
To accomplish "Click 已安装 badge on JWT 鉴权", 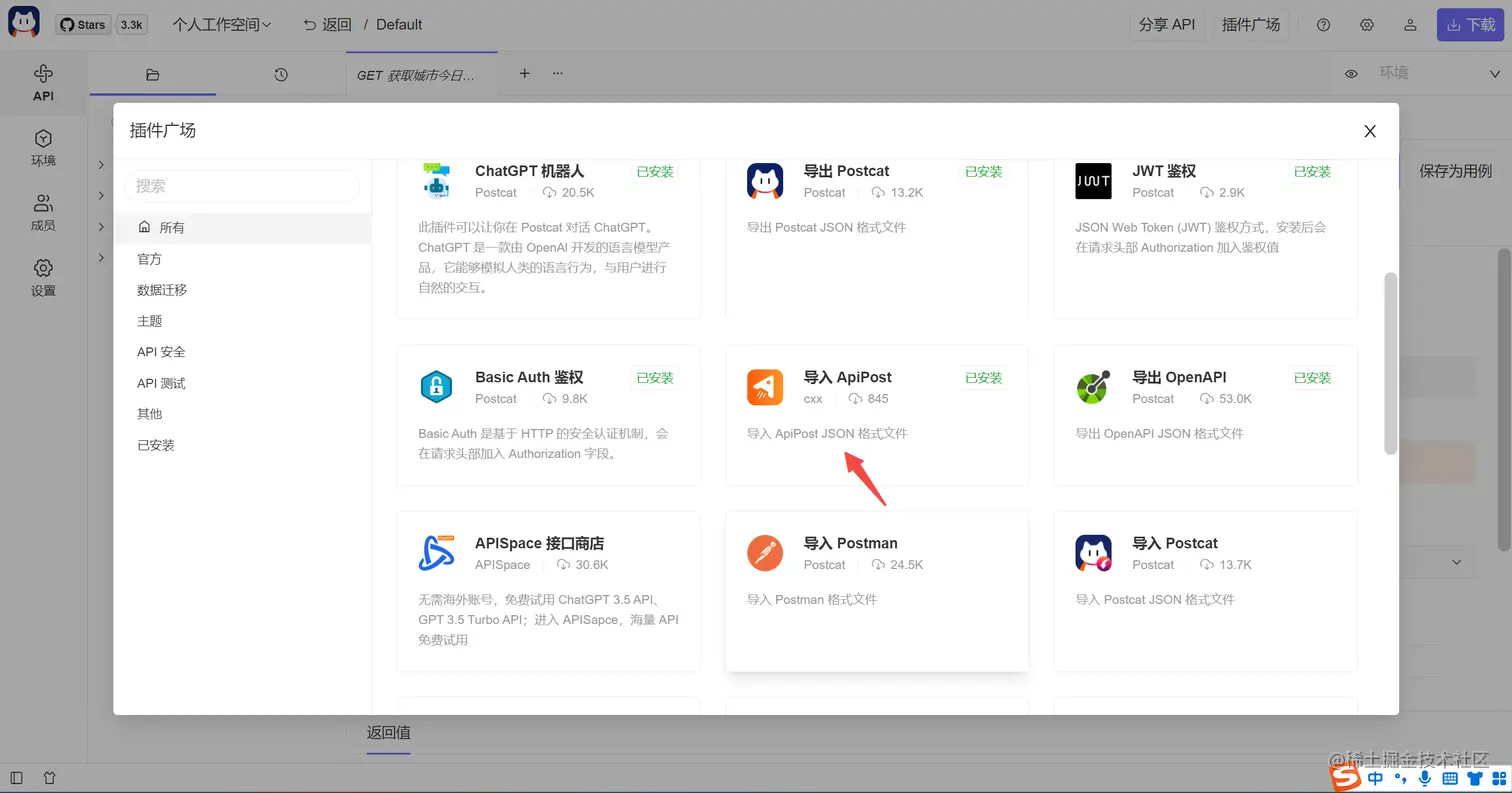I will pos(1312,172).
